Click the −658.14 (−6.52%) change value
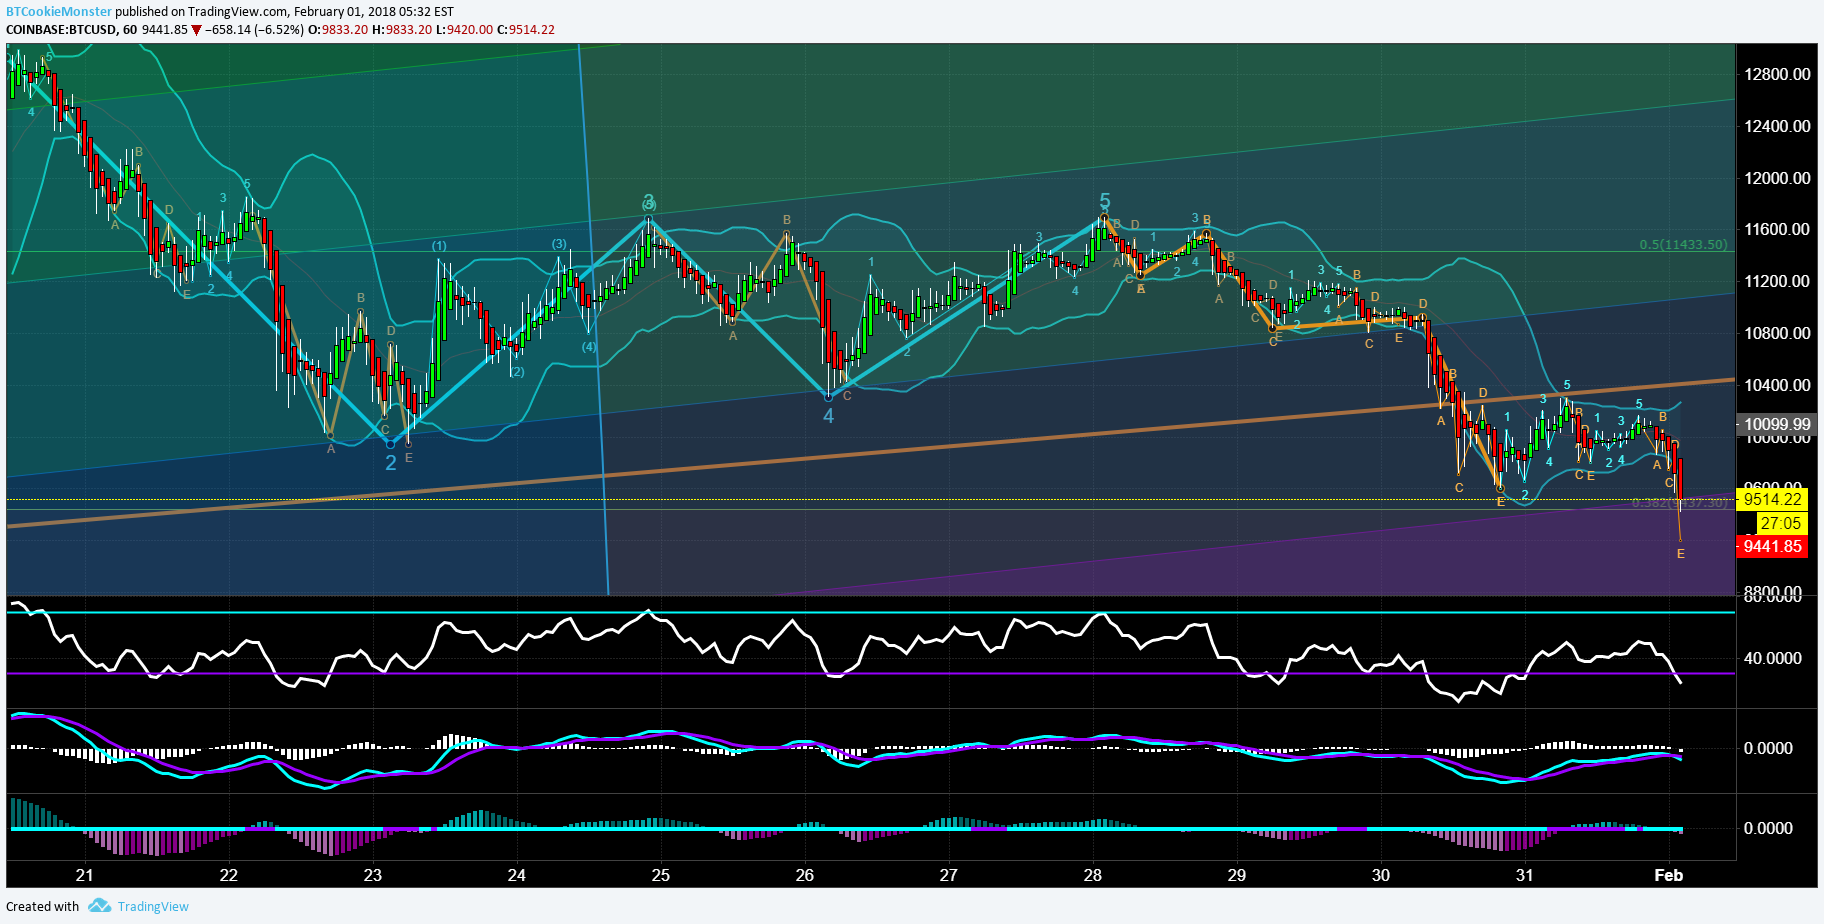The height and width of the screenshot is (924, 1824). [254, 29]
